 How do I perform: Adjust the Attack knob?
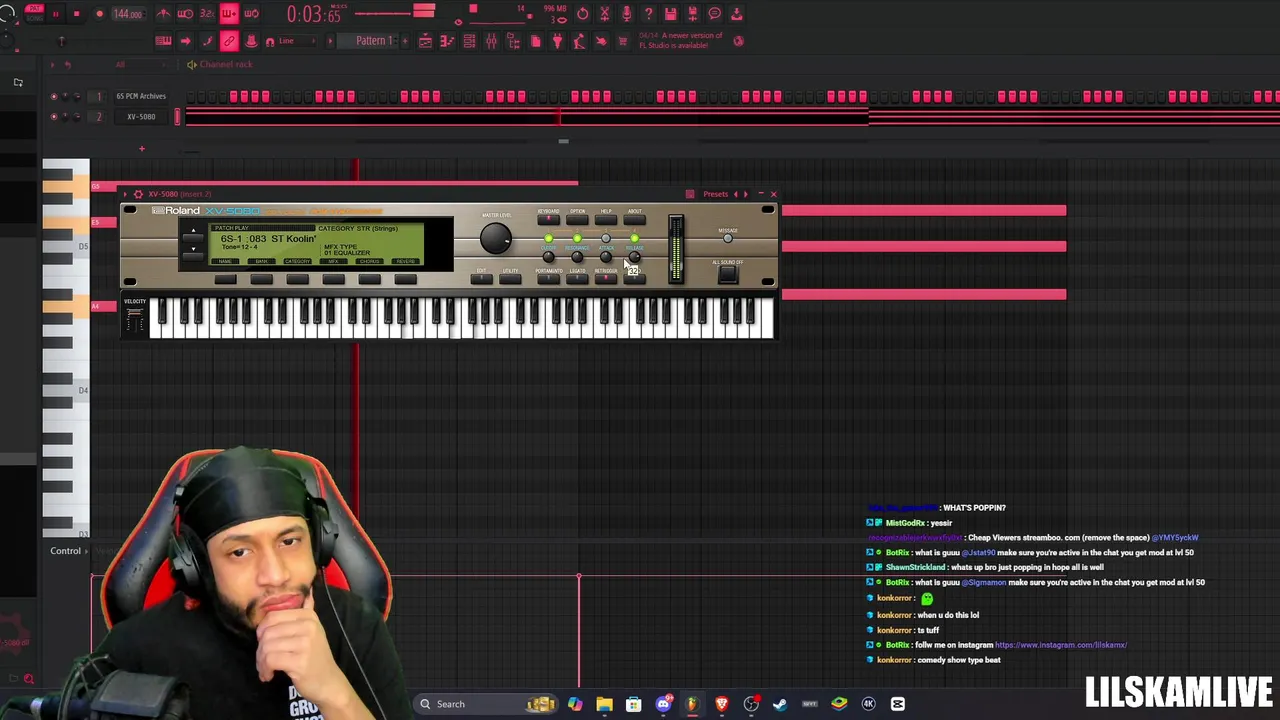click(606, 258)
